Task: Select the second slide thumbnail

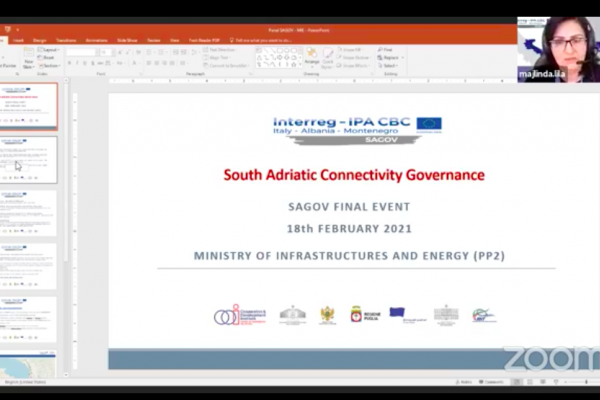Action: (29, 160)
